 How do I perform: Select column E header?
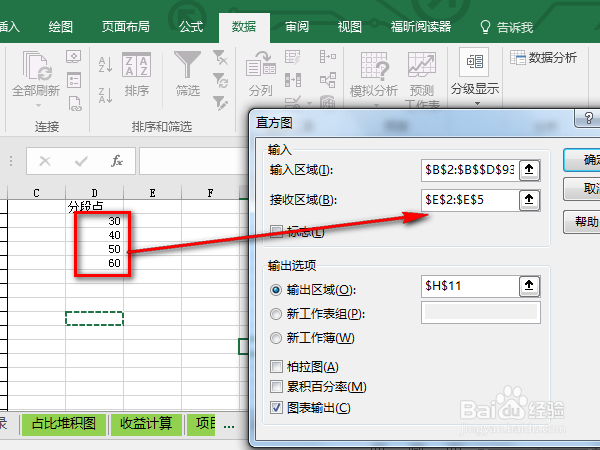point(152,193)
